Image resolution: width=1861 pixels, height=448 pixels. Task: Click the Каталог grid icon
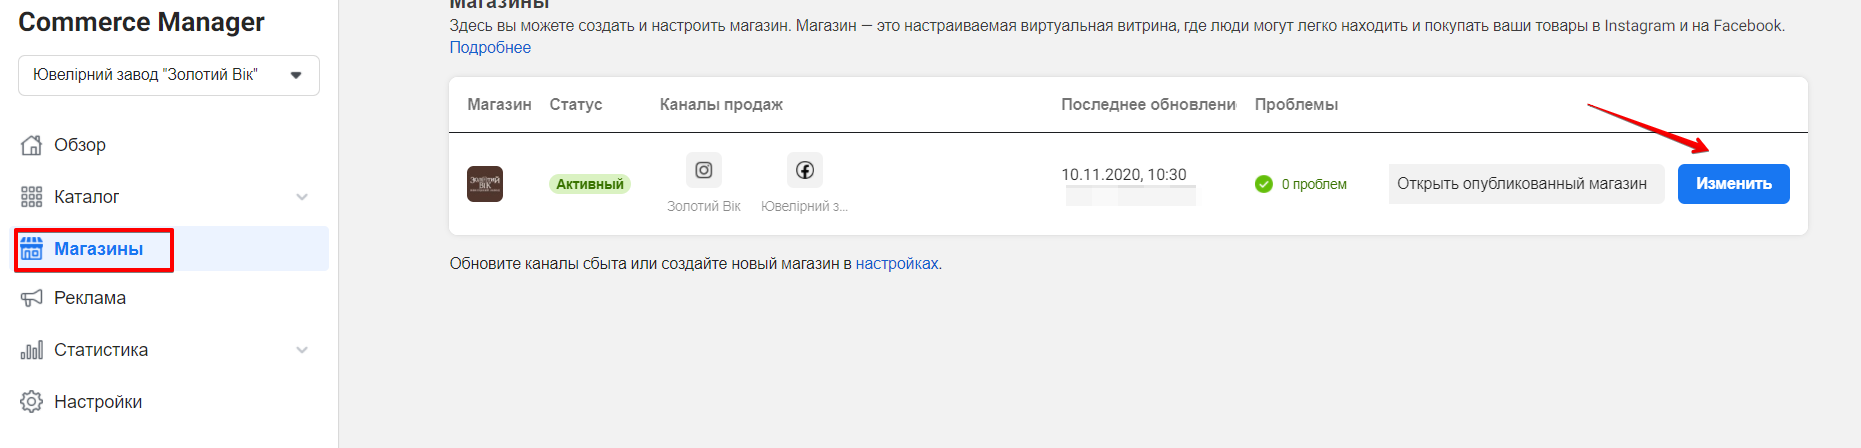[32, 197]
